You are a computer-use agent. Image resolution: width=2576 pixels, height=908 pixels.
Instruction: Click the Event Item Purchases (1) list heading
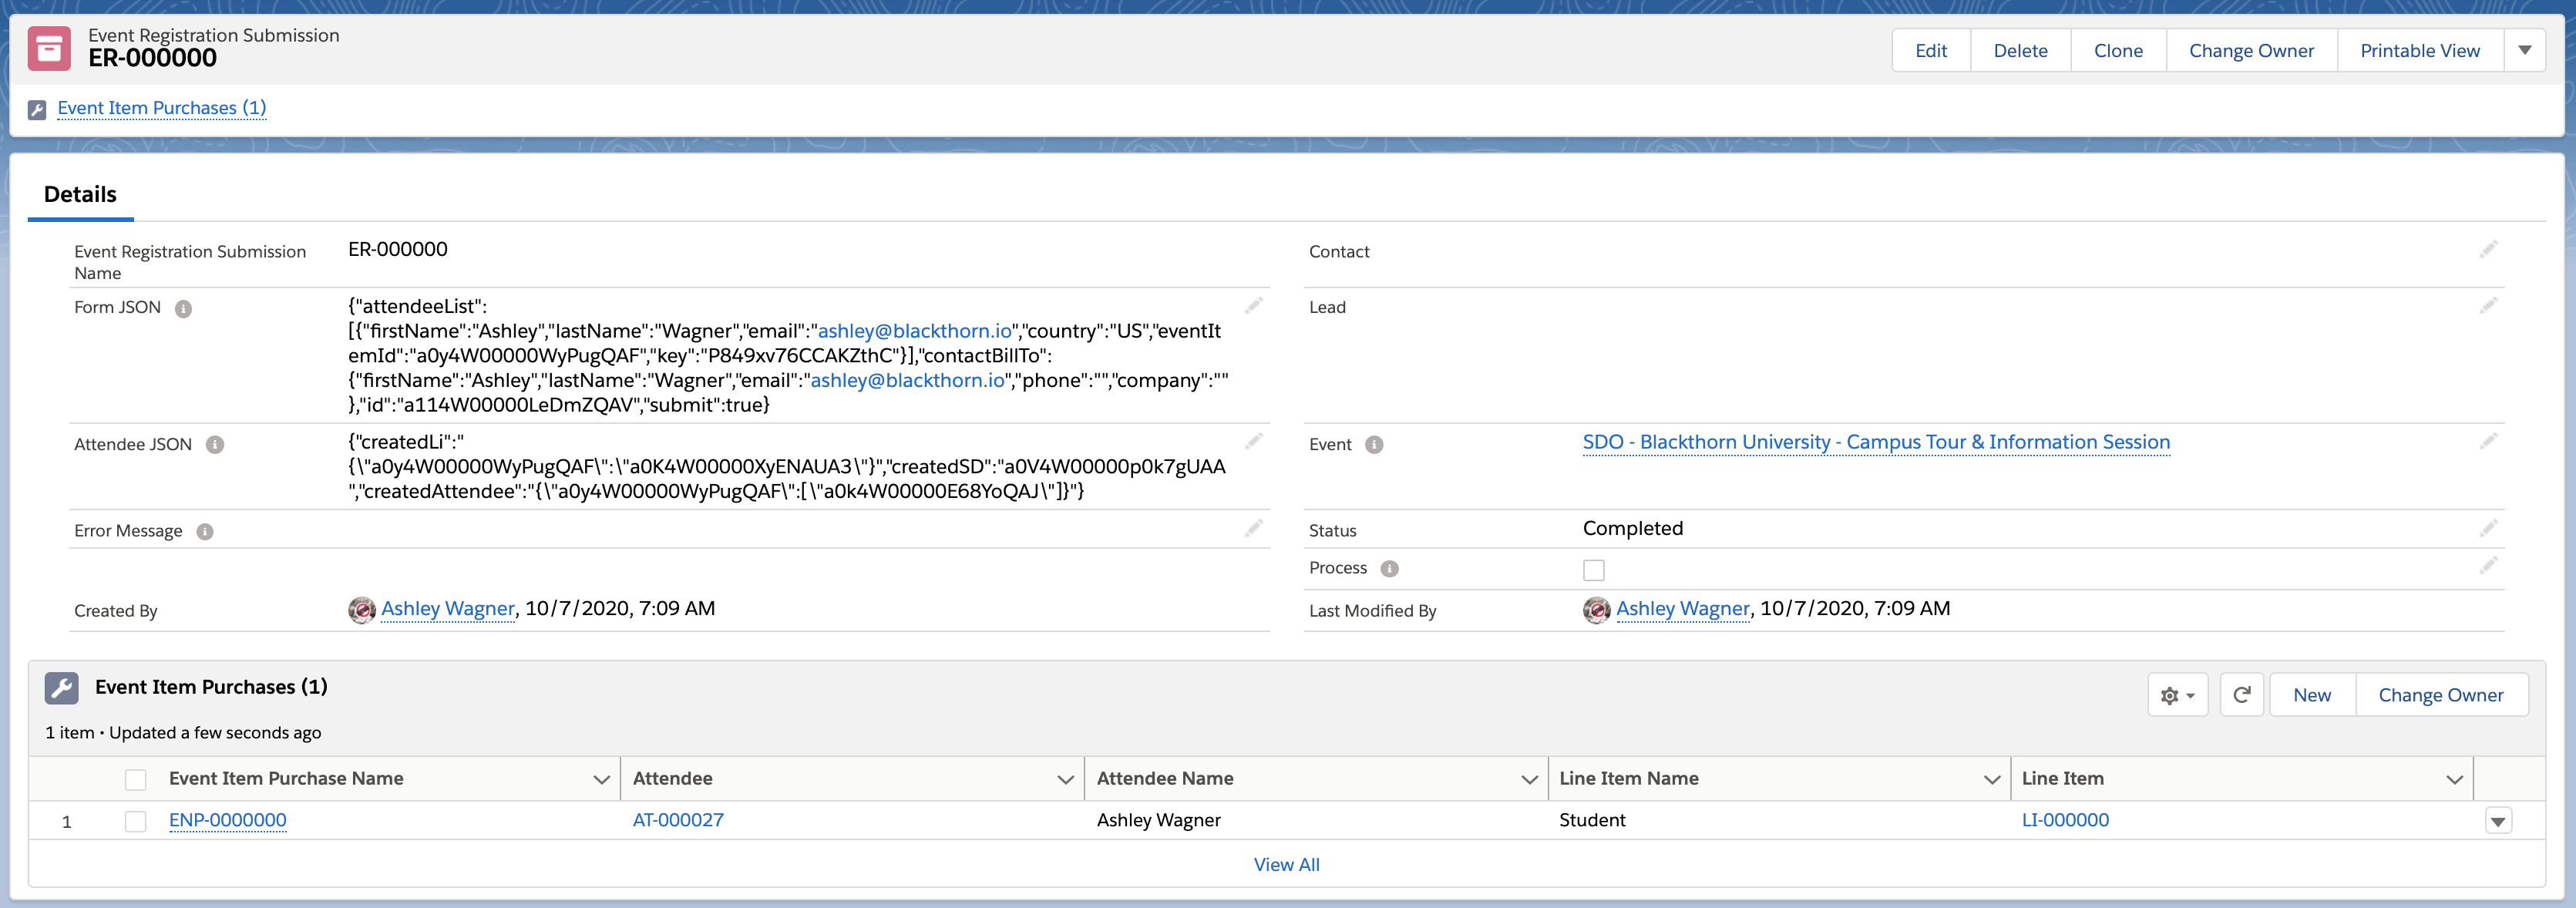pyautogui.click(x=211, y=687)
